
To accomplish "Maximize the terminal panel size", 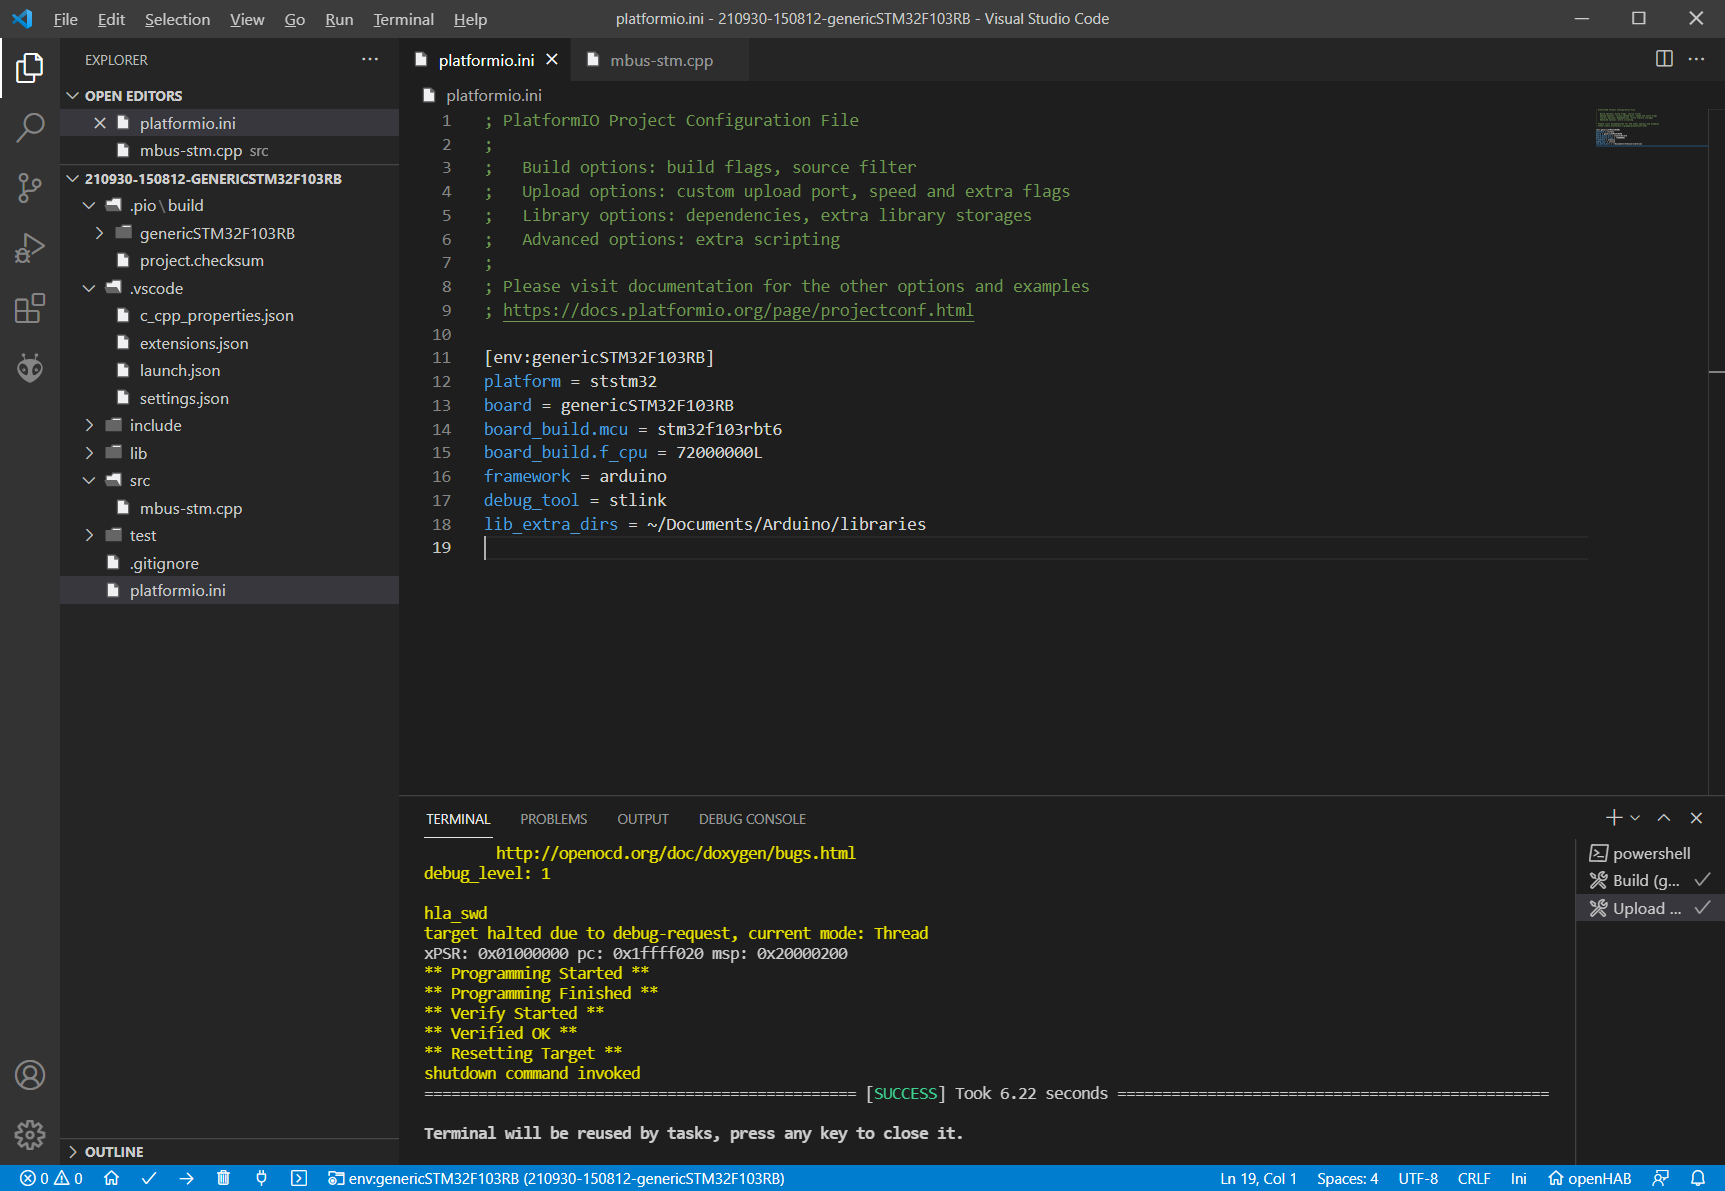I will 1664,818.
